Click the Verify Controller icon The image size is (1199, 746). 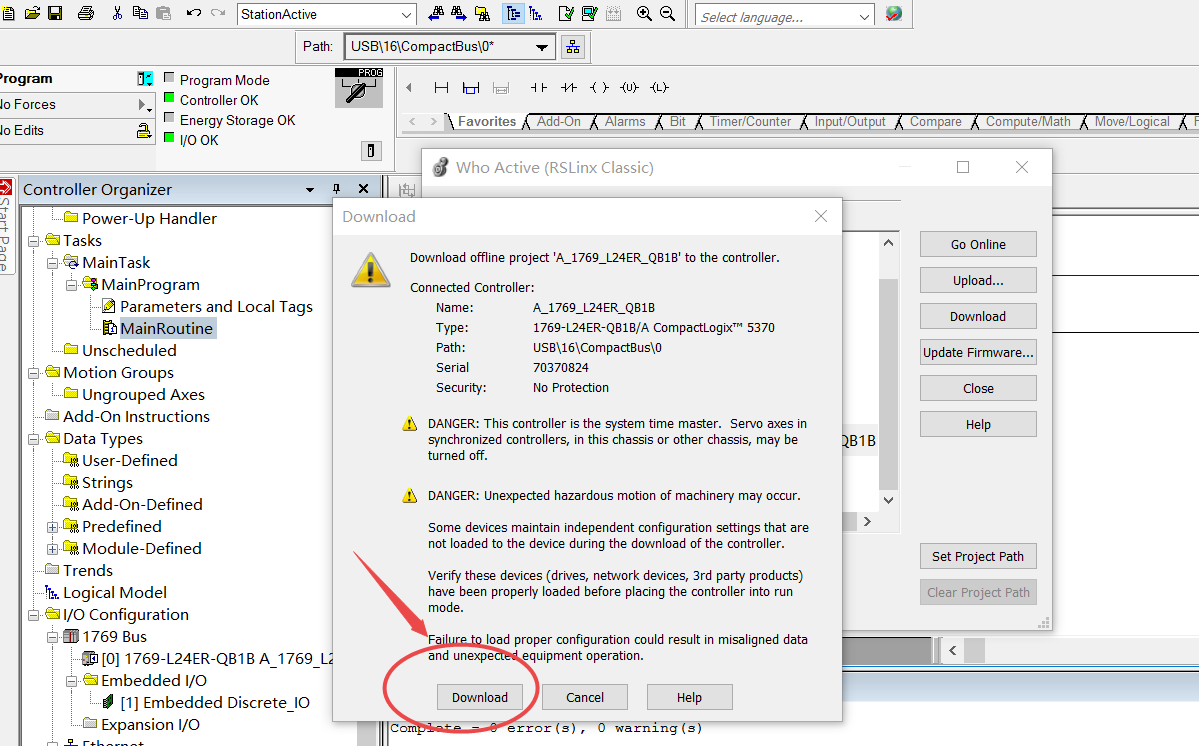(589, 14)
